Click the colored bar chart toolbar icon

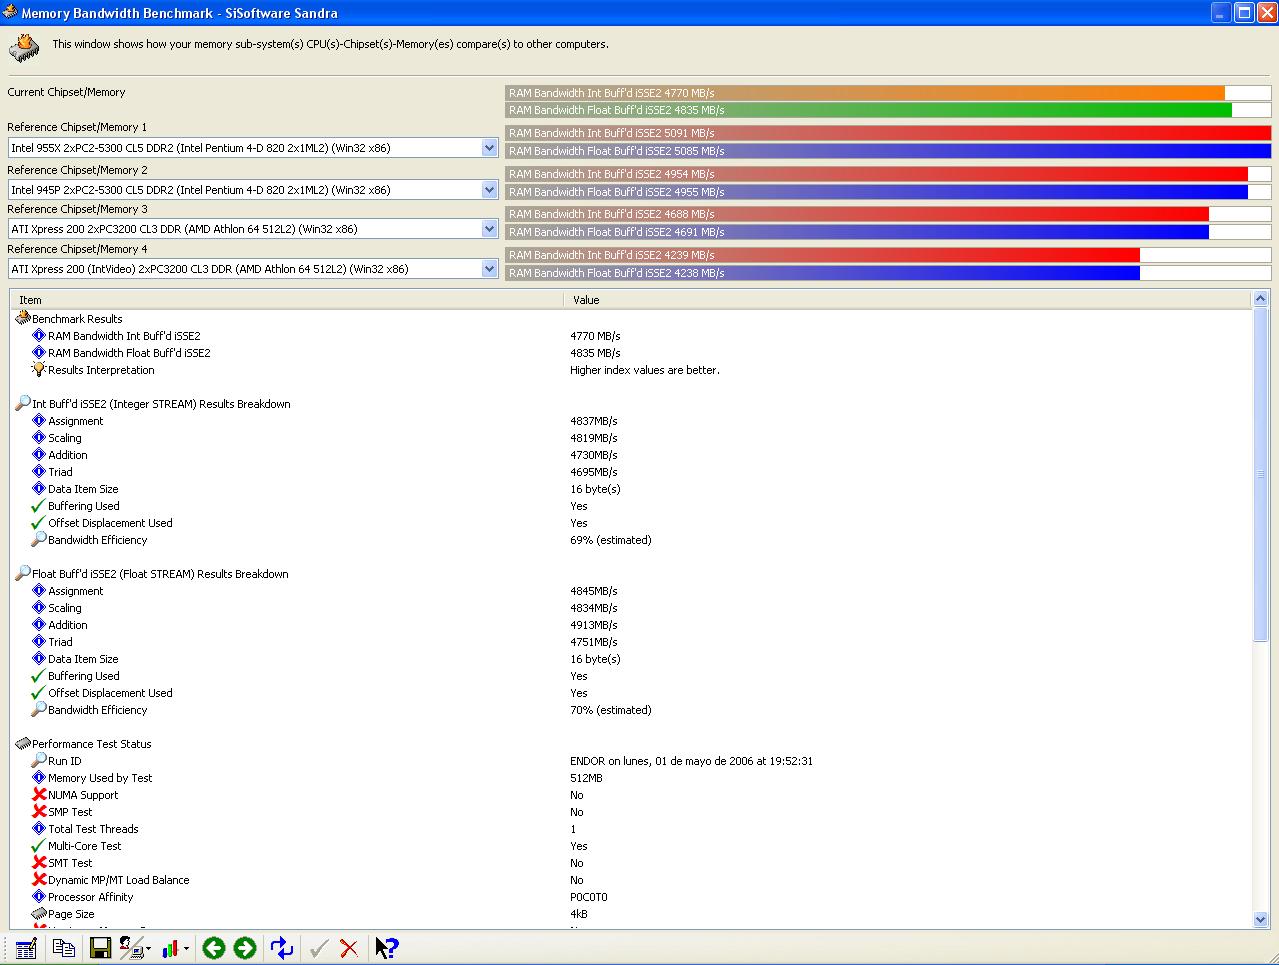[x=172, y=948]
